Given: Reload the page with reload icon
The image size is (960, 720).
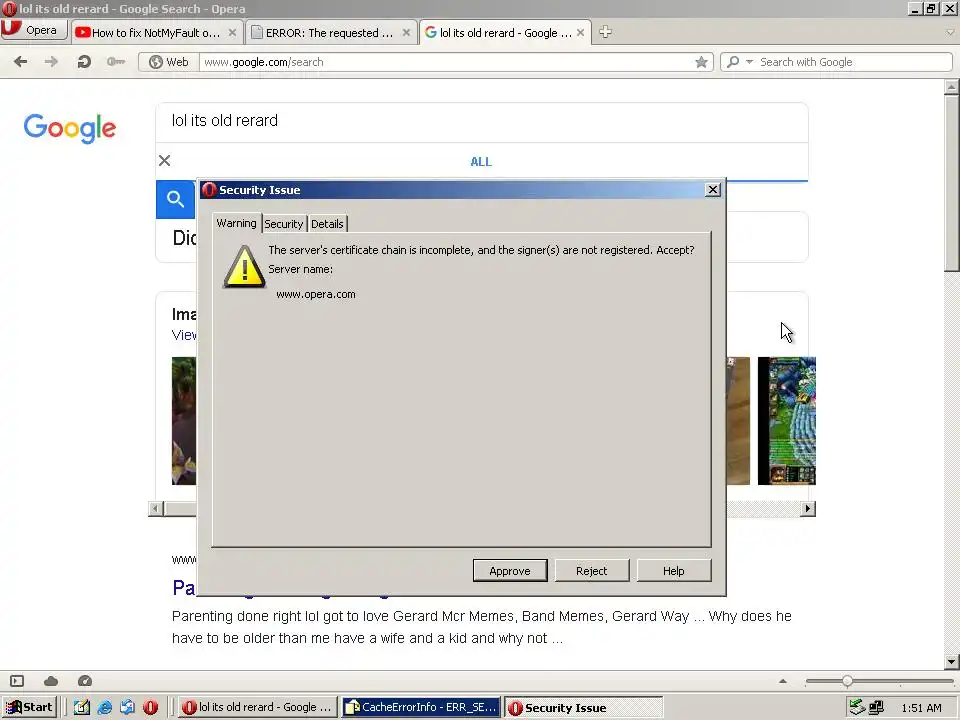Looking at the screenshot, I should click(84, 61).
